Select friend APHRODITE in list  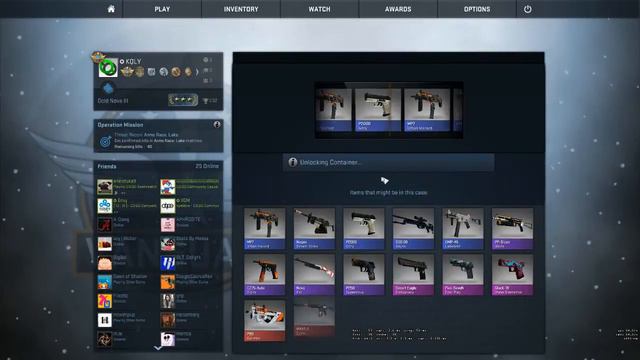pos(190,224)
